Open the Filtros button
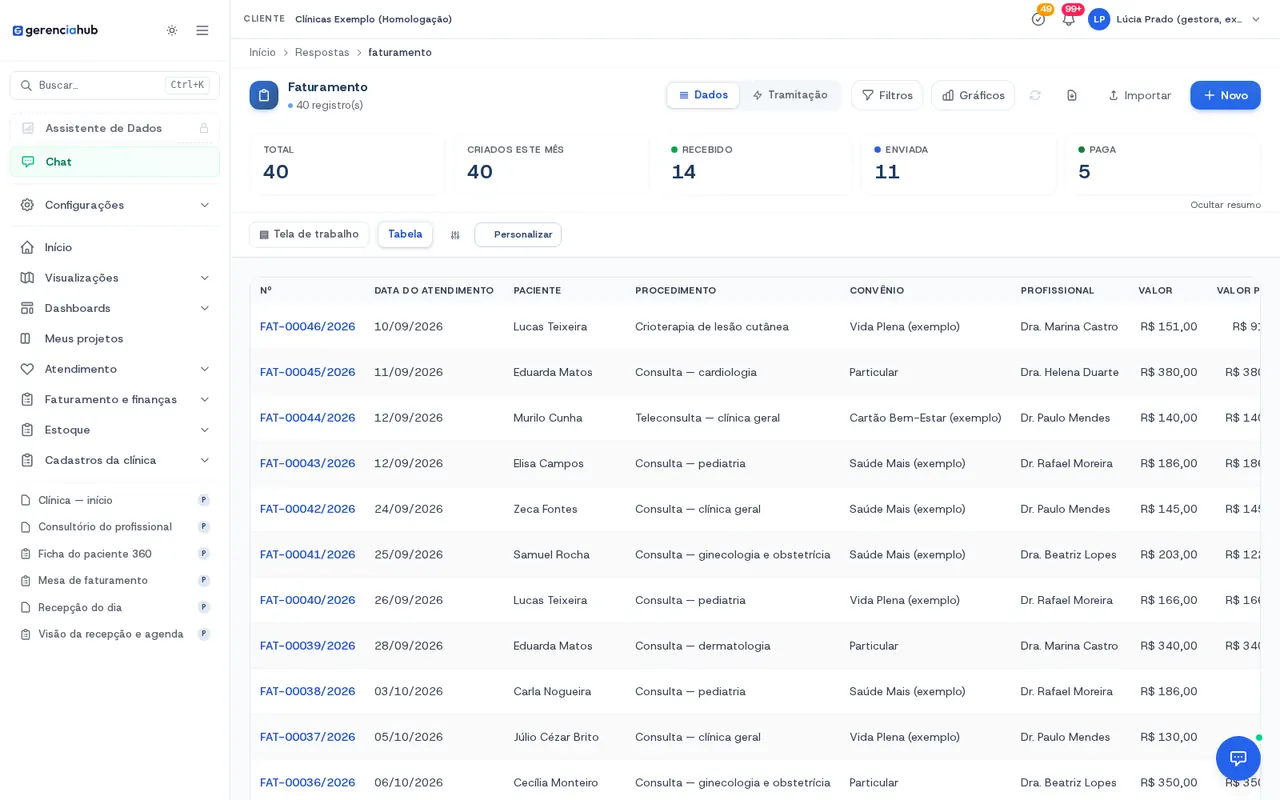The width and height of the screenshot is (1280, 800). pos(887,95)
